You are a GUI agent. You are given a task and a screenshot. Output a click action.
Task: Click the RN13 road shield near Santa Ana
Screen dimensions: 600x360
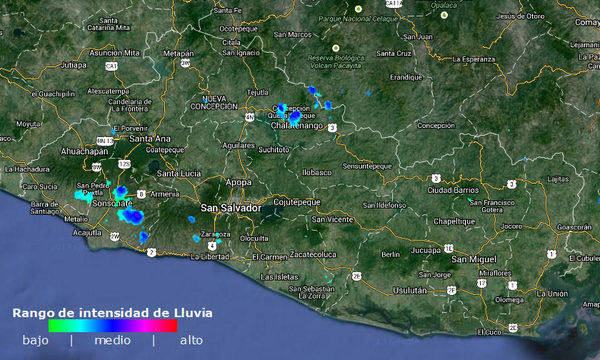[105, 141]
